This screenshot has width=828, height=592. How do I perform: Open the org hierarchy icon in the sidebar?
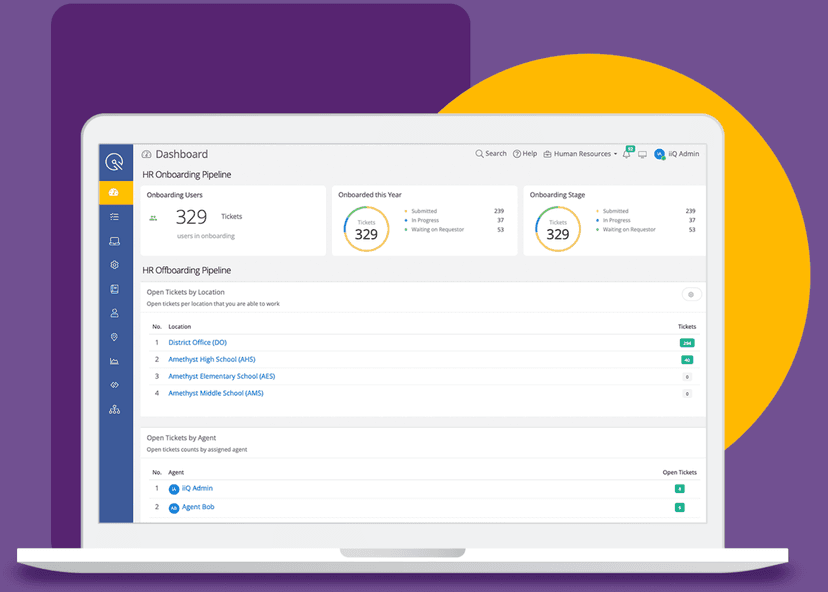[115, 409]
